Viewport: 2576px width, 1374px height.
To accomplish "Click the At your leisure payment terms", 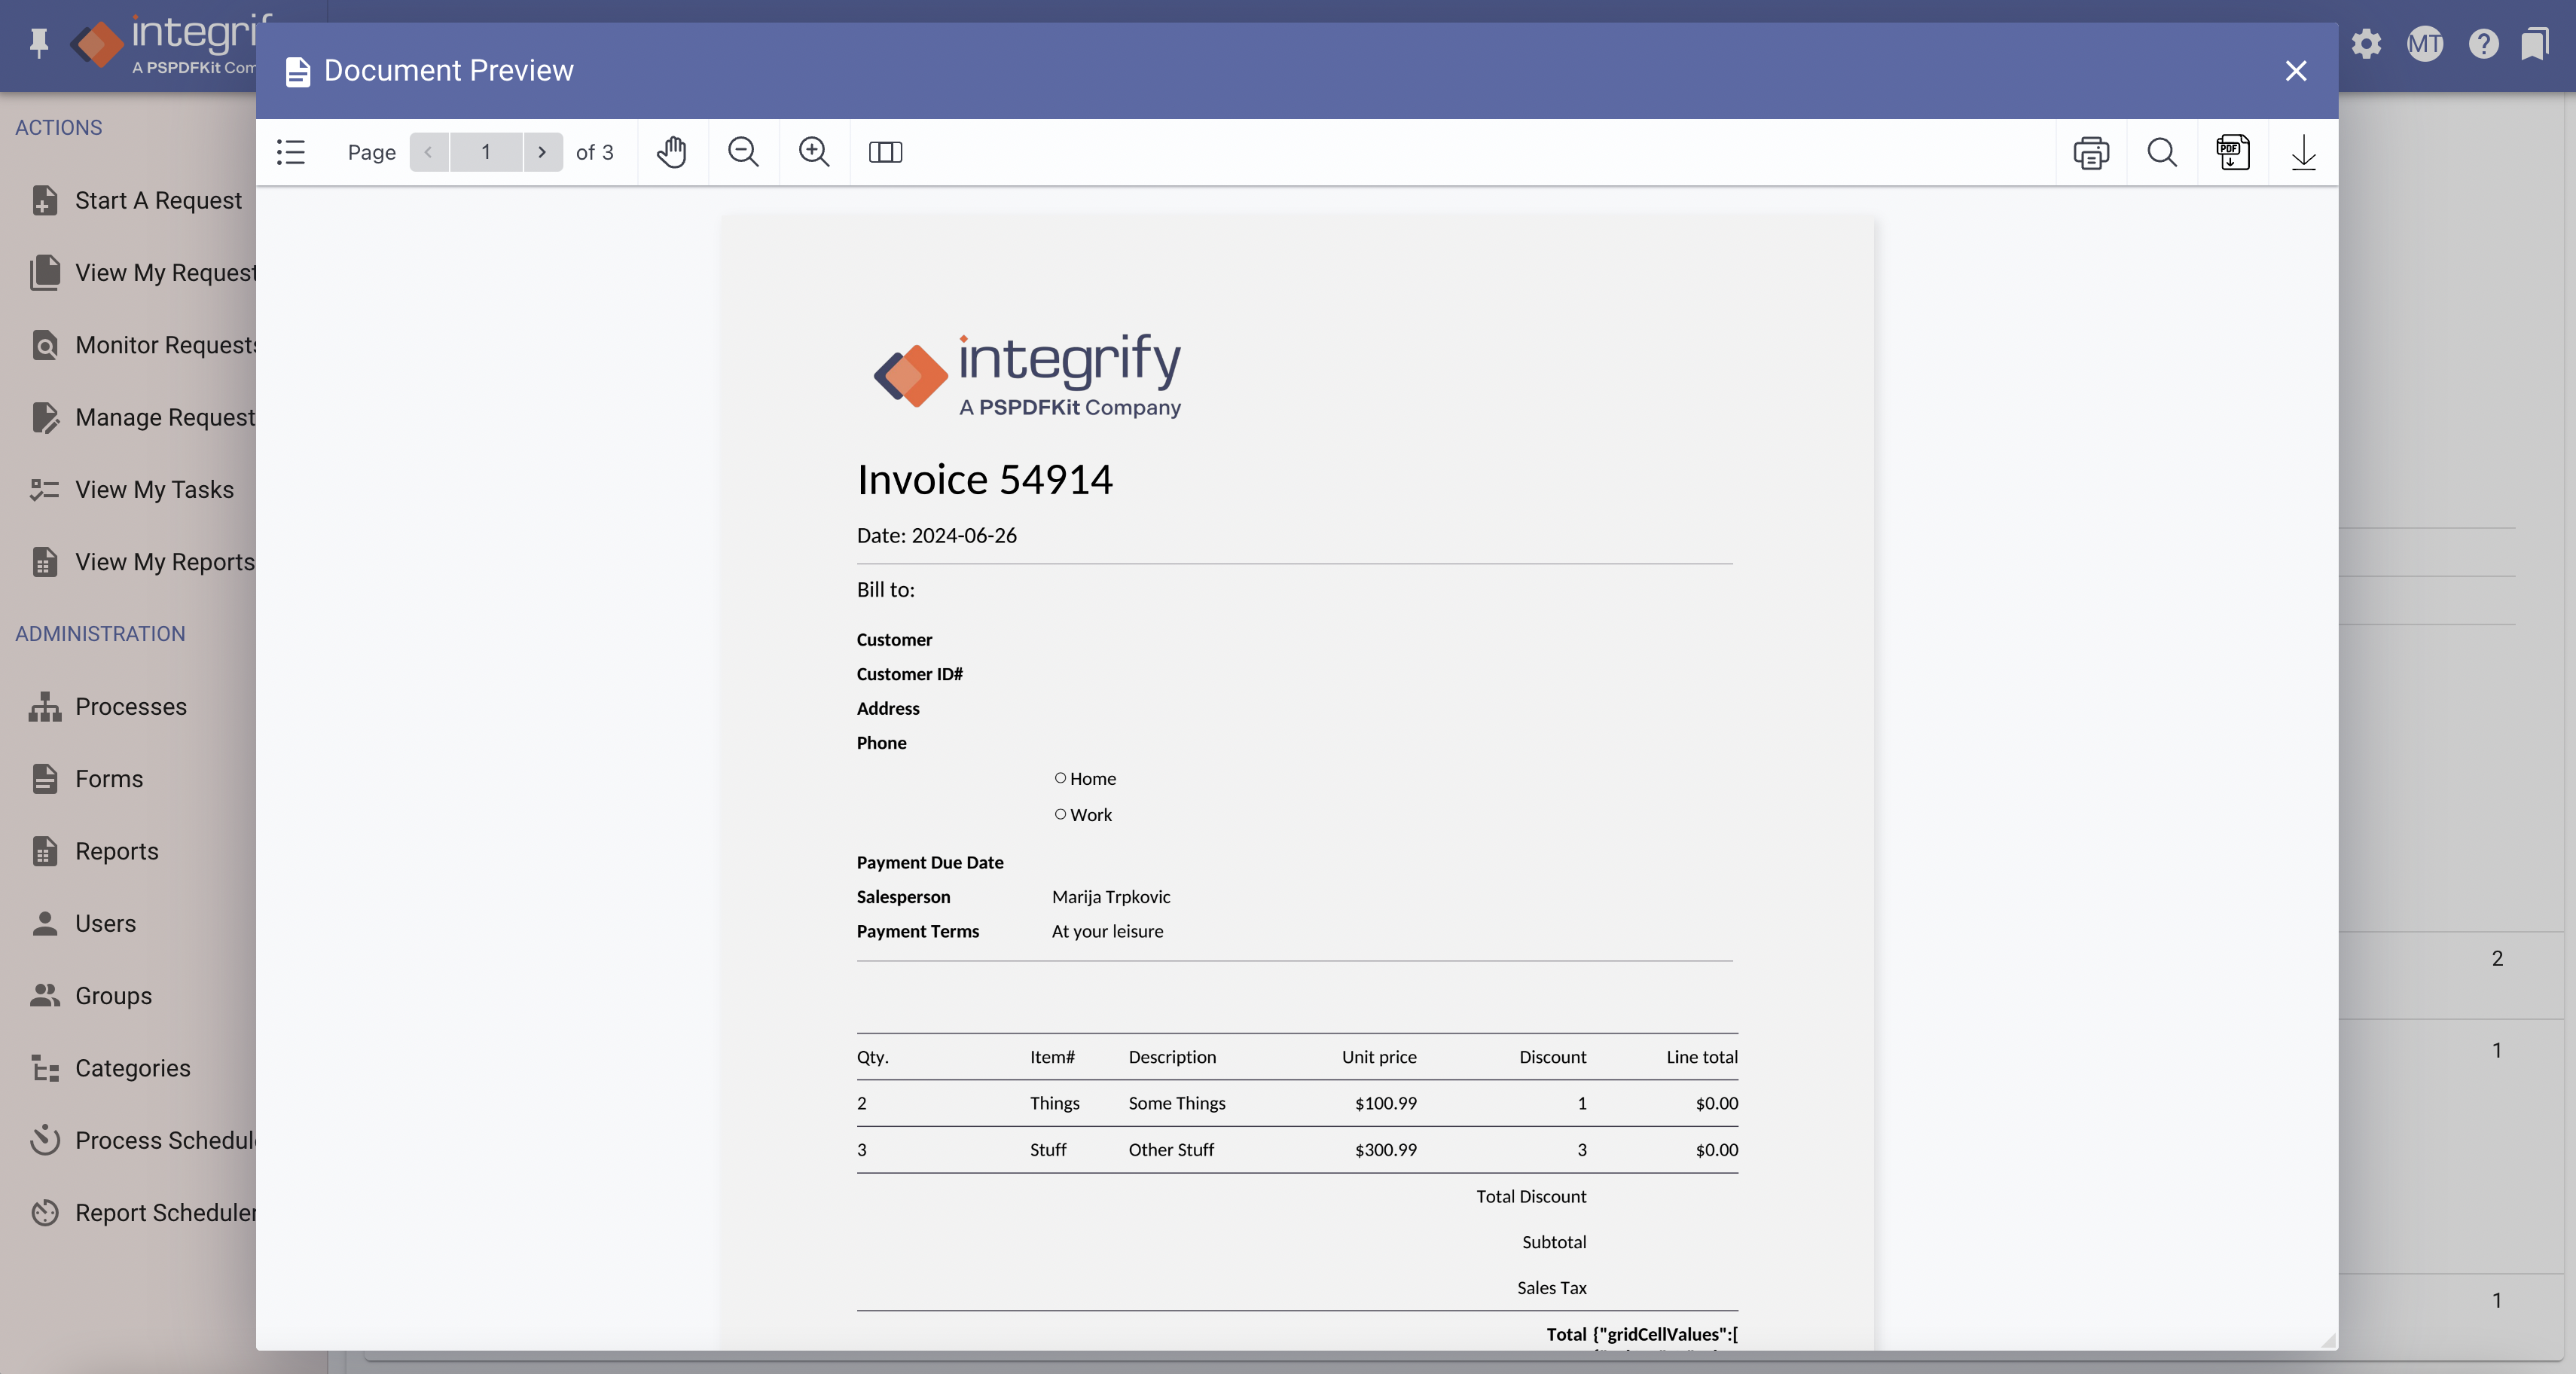I will coord(1107,931).
